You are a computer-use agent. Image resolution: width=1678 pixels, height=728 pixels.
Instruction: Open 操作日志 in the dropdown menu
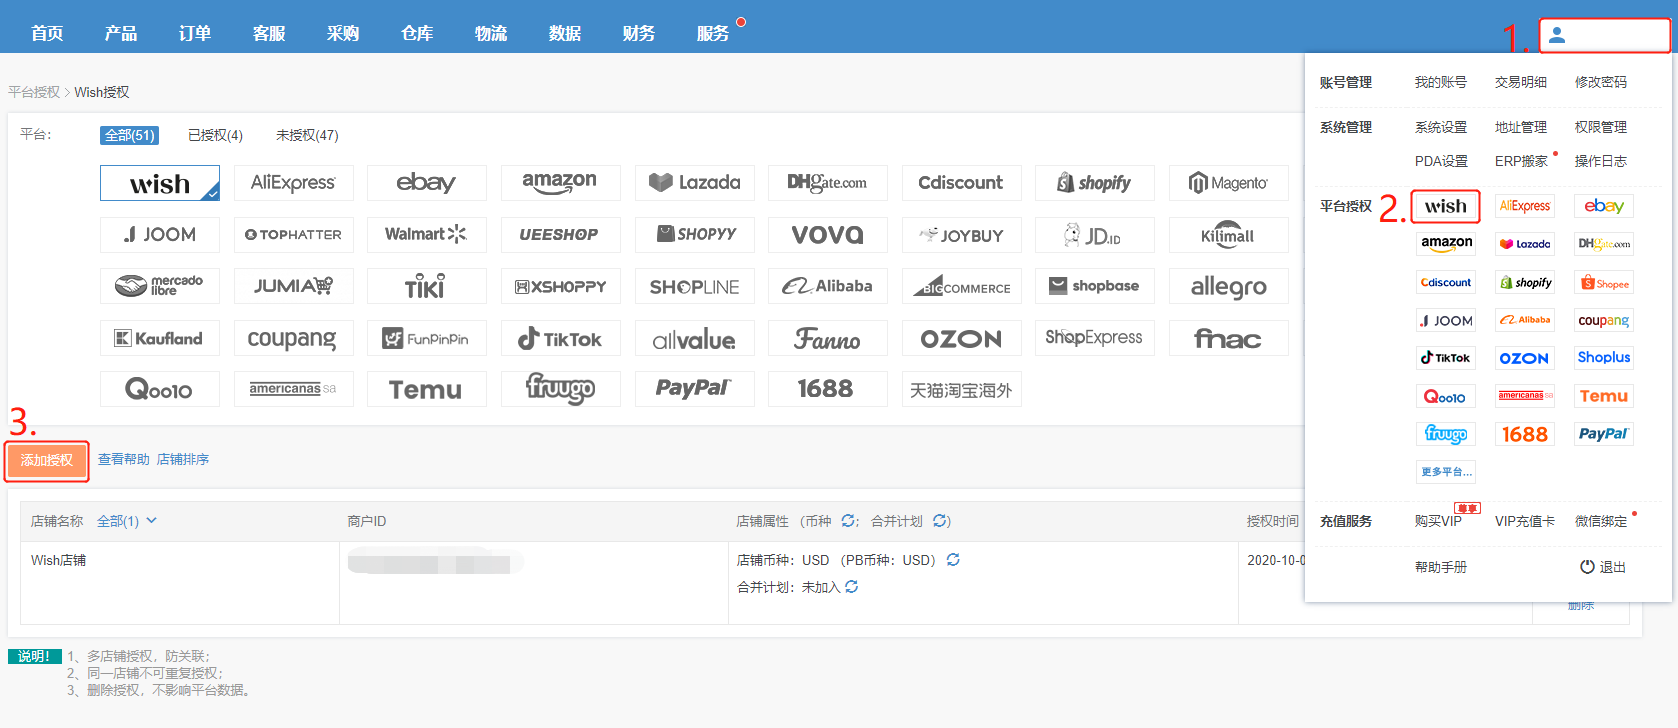[x=1601, y=161]
